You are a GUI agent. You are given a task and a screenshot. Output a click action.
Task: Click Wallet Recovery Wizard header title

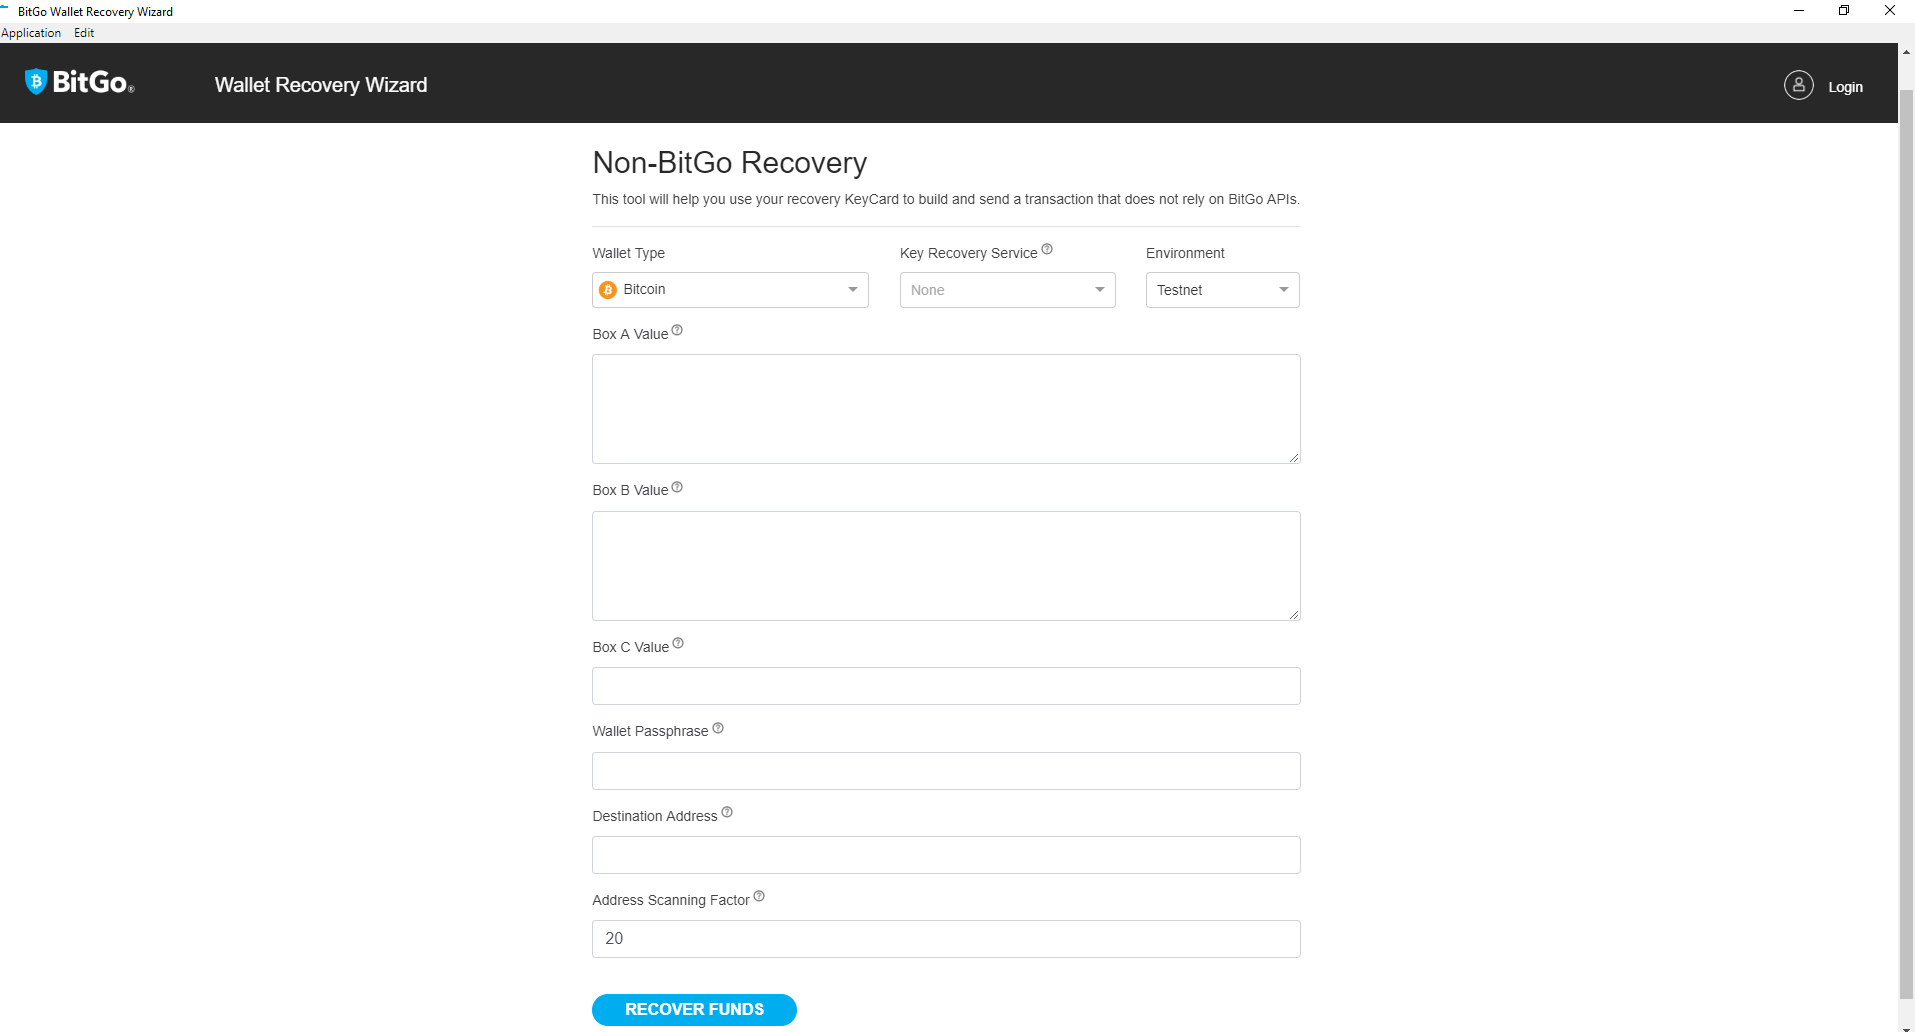pos(321,85)
